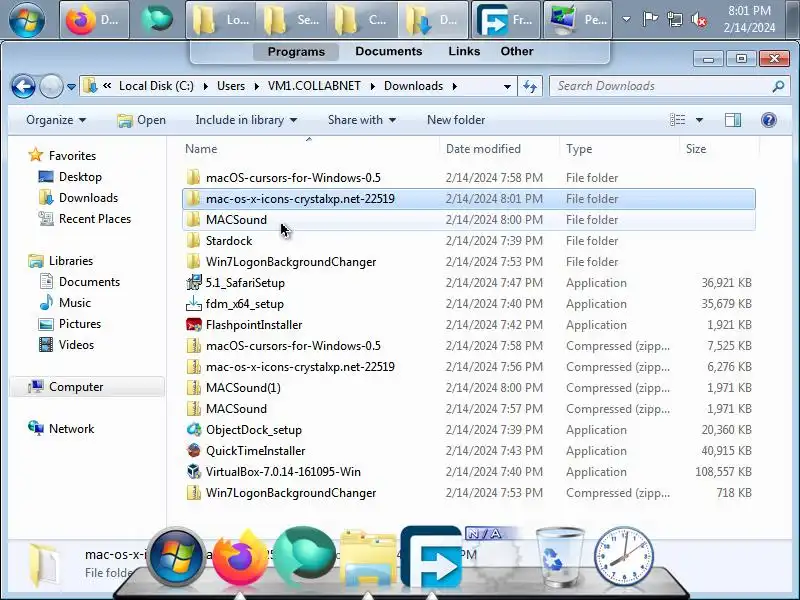Select the Documents tab in dock menu

(389, 51)
